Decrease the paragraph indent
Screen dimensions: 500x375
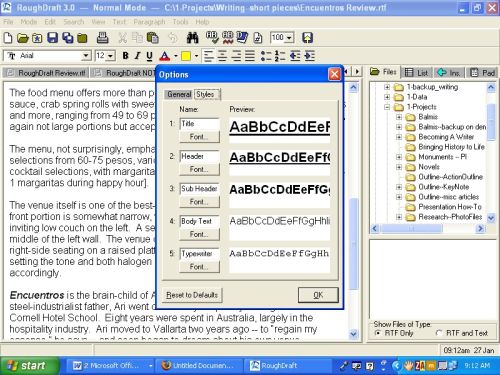pyautogui.click(x=295, y=56)
